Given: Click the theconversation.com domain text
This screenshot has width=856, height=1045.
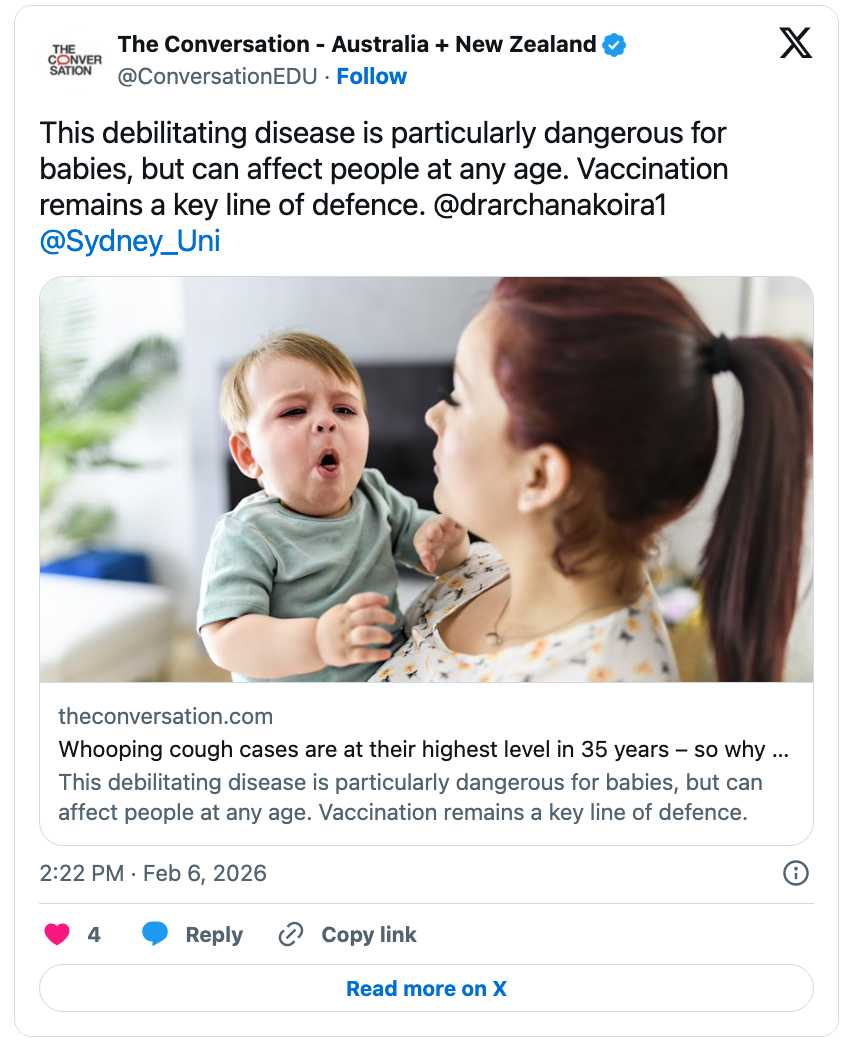Looking at the screenshot, I should [x=166, y=716].
